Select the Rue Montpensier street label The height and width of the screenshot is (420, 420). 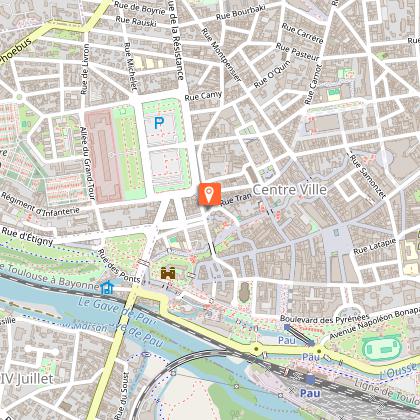[x=221, y=55]
